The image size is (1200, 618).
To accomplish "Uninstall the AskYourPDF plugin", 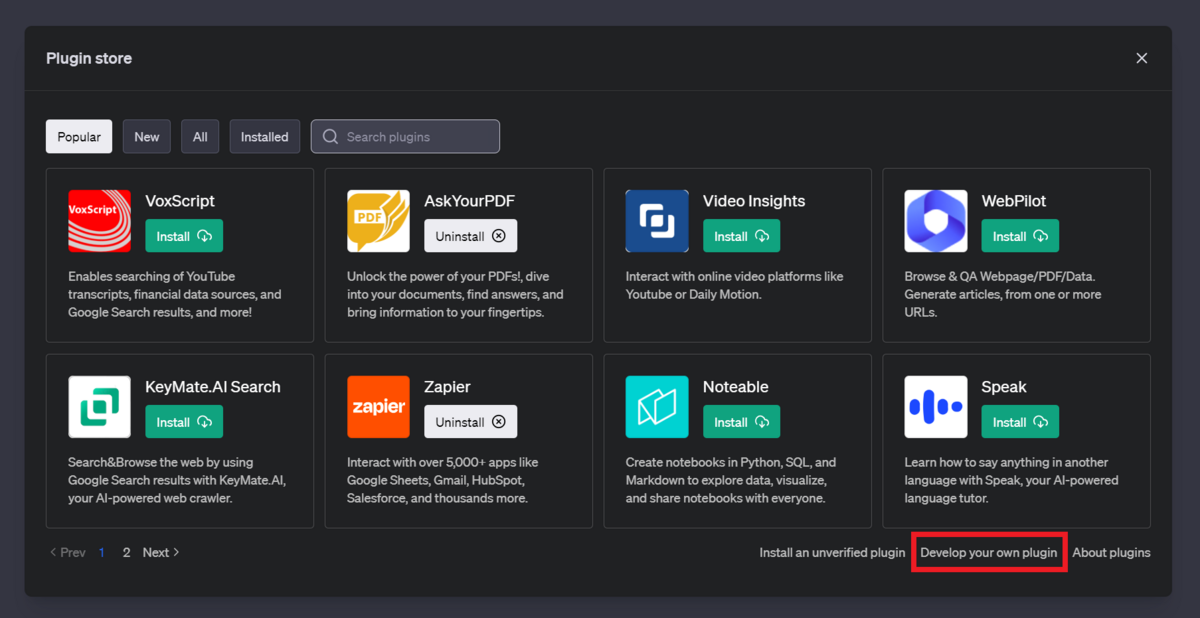I will pos(471,236).
